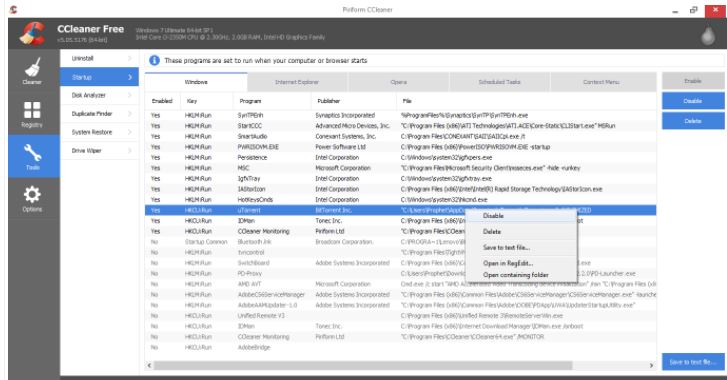Select the HotKeysCmds startup entry

pyautogui.click(x=401, y=200)
